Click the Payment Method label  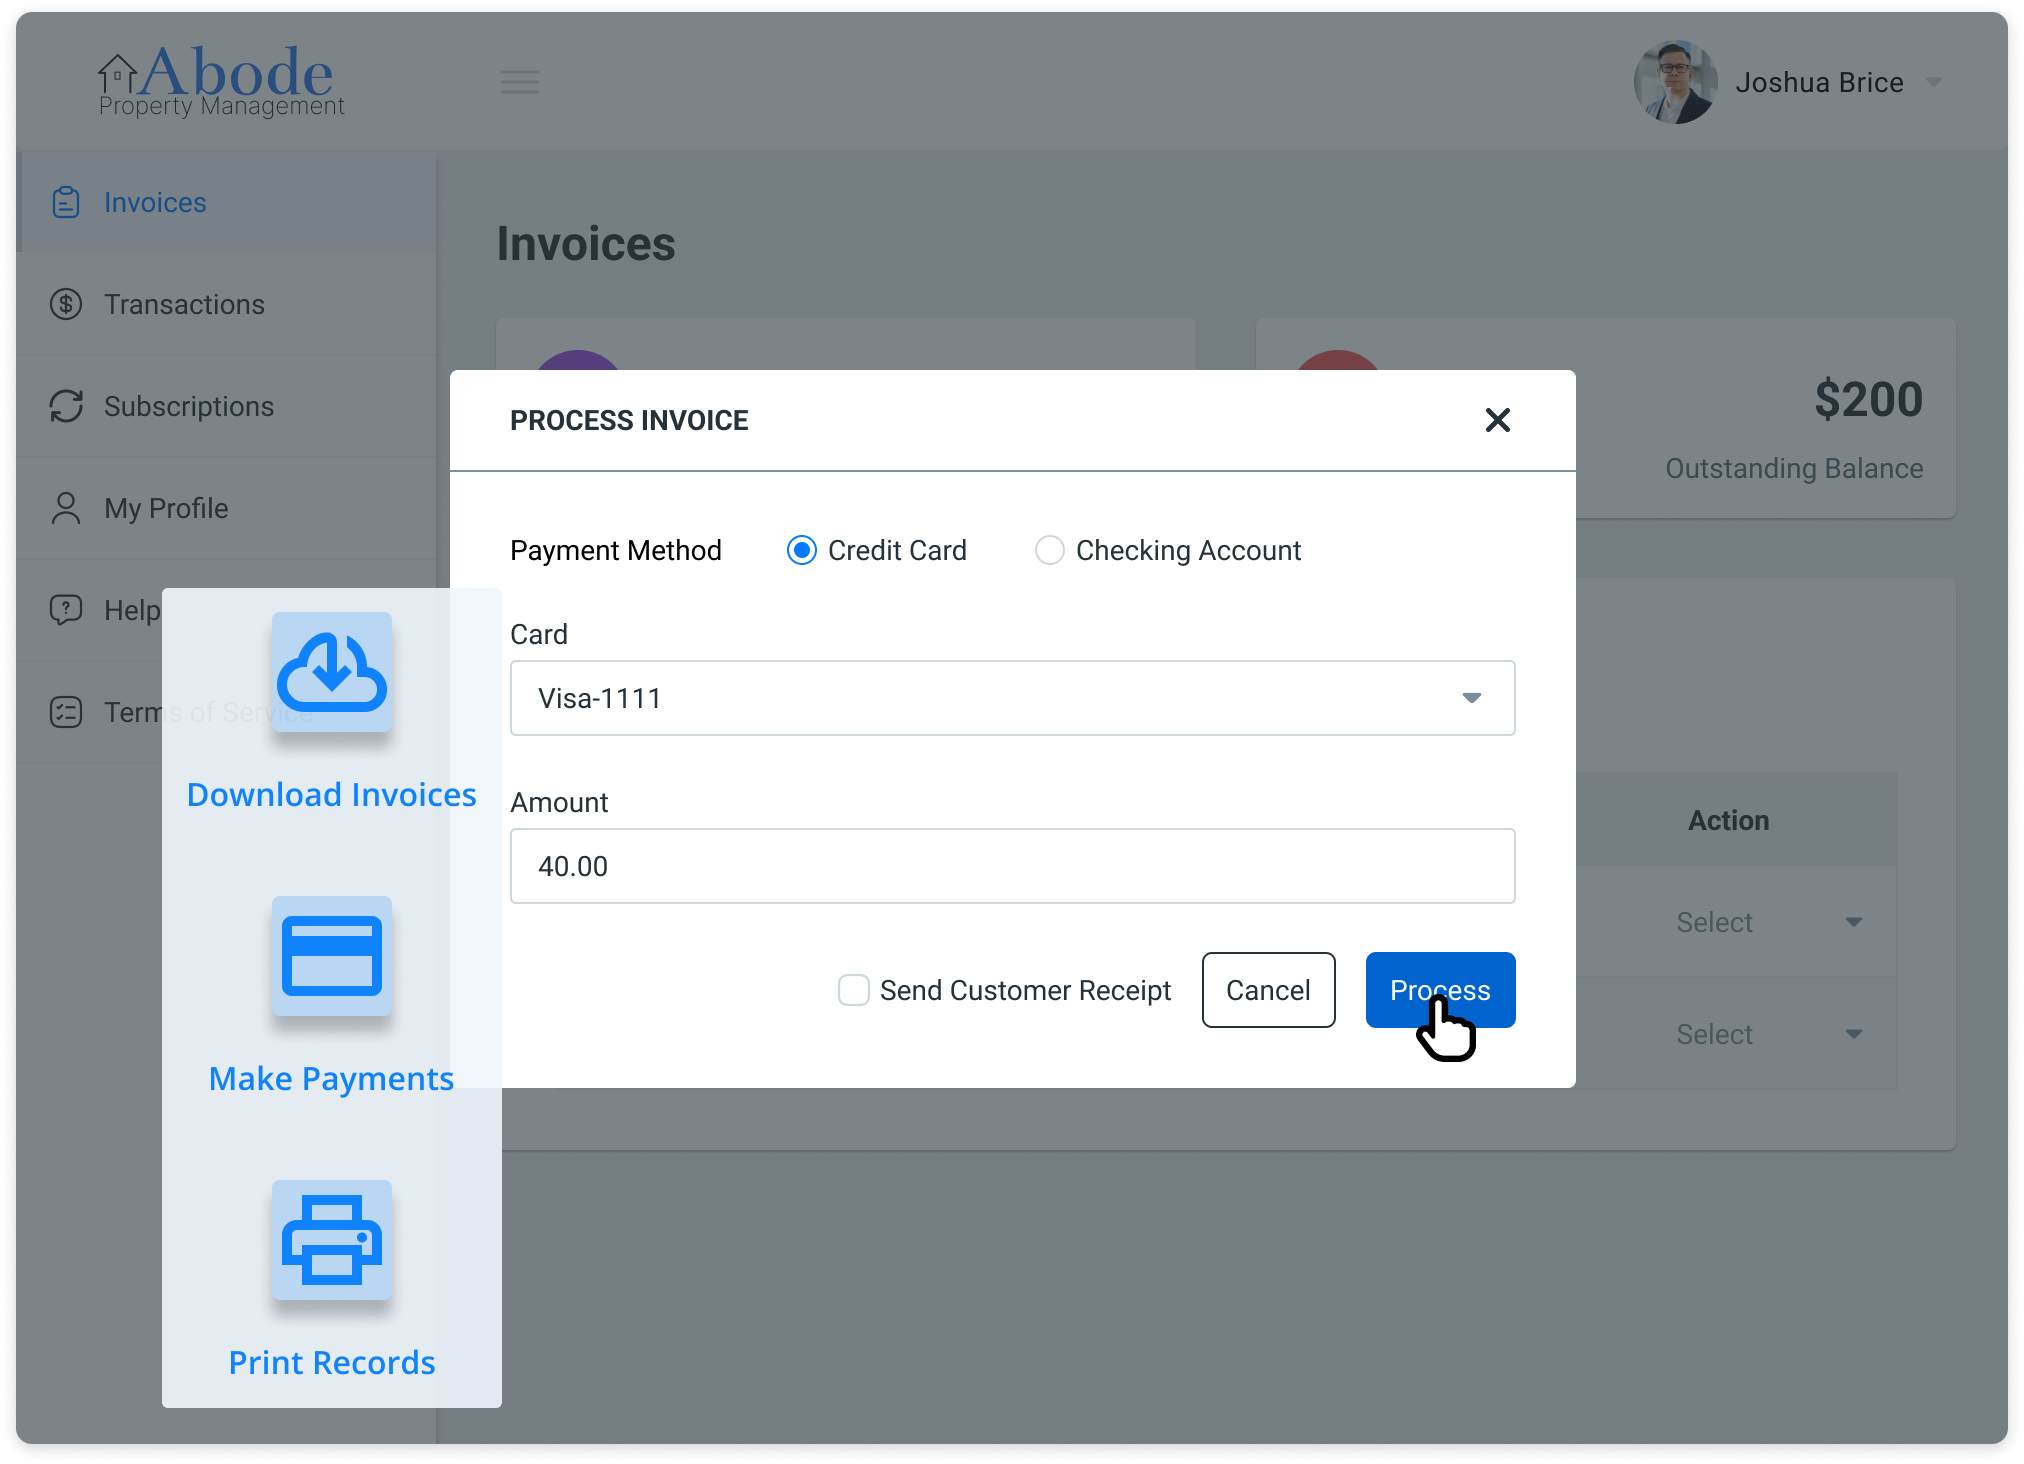616,550
